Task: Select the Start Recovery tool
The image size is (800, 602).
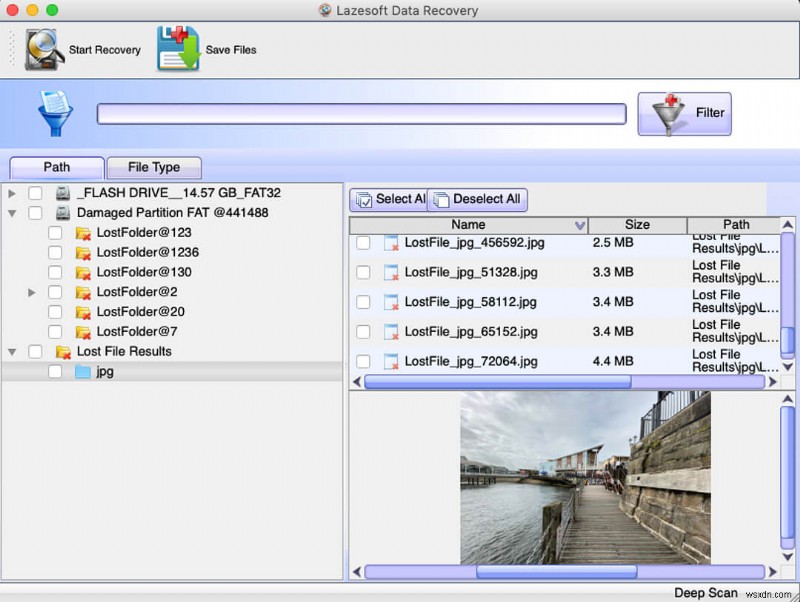Action: click(x=72, y=48)
